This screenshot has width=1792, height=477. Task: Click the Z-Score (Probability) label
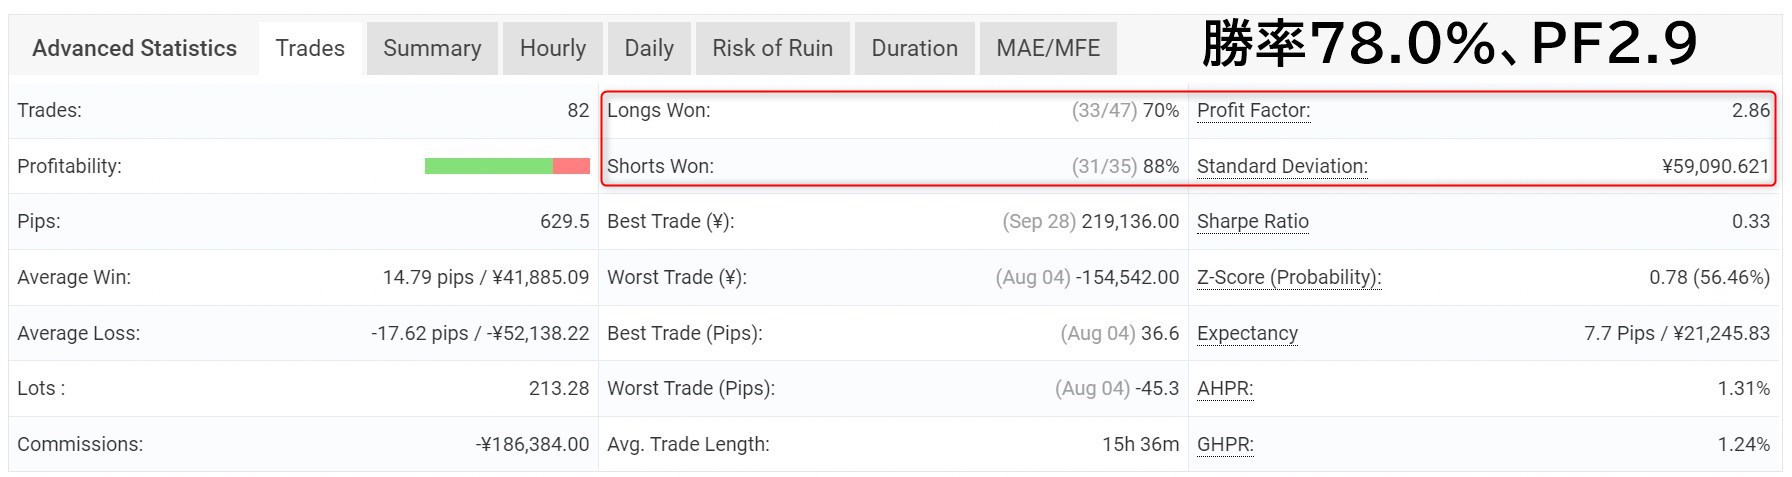coord(1289,278)
